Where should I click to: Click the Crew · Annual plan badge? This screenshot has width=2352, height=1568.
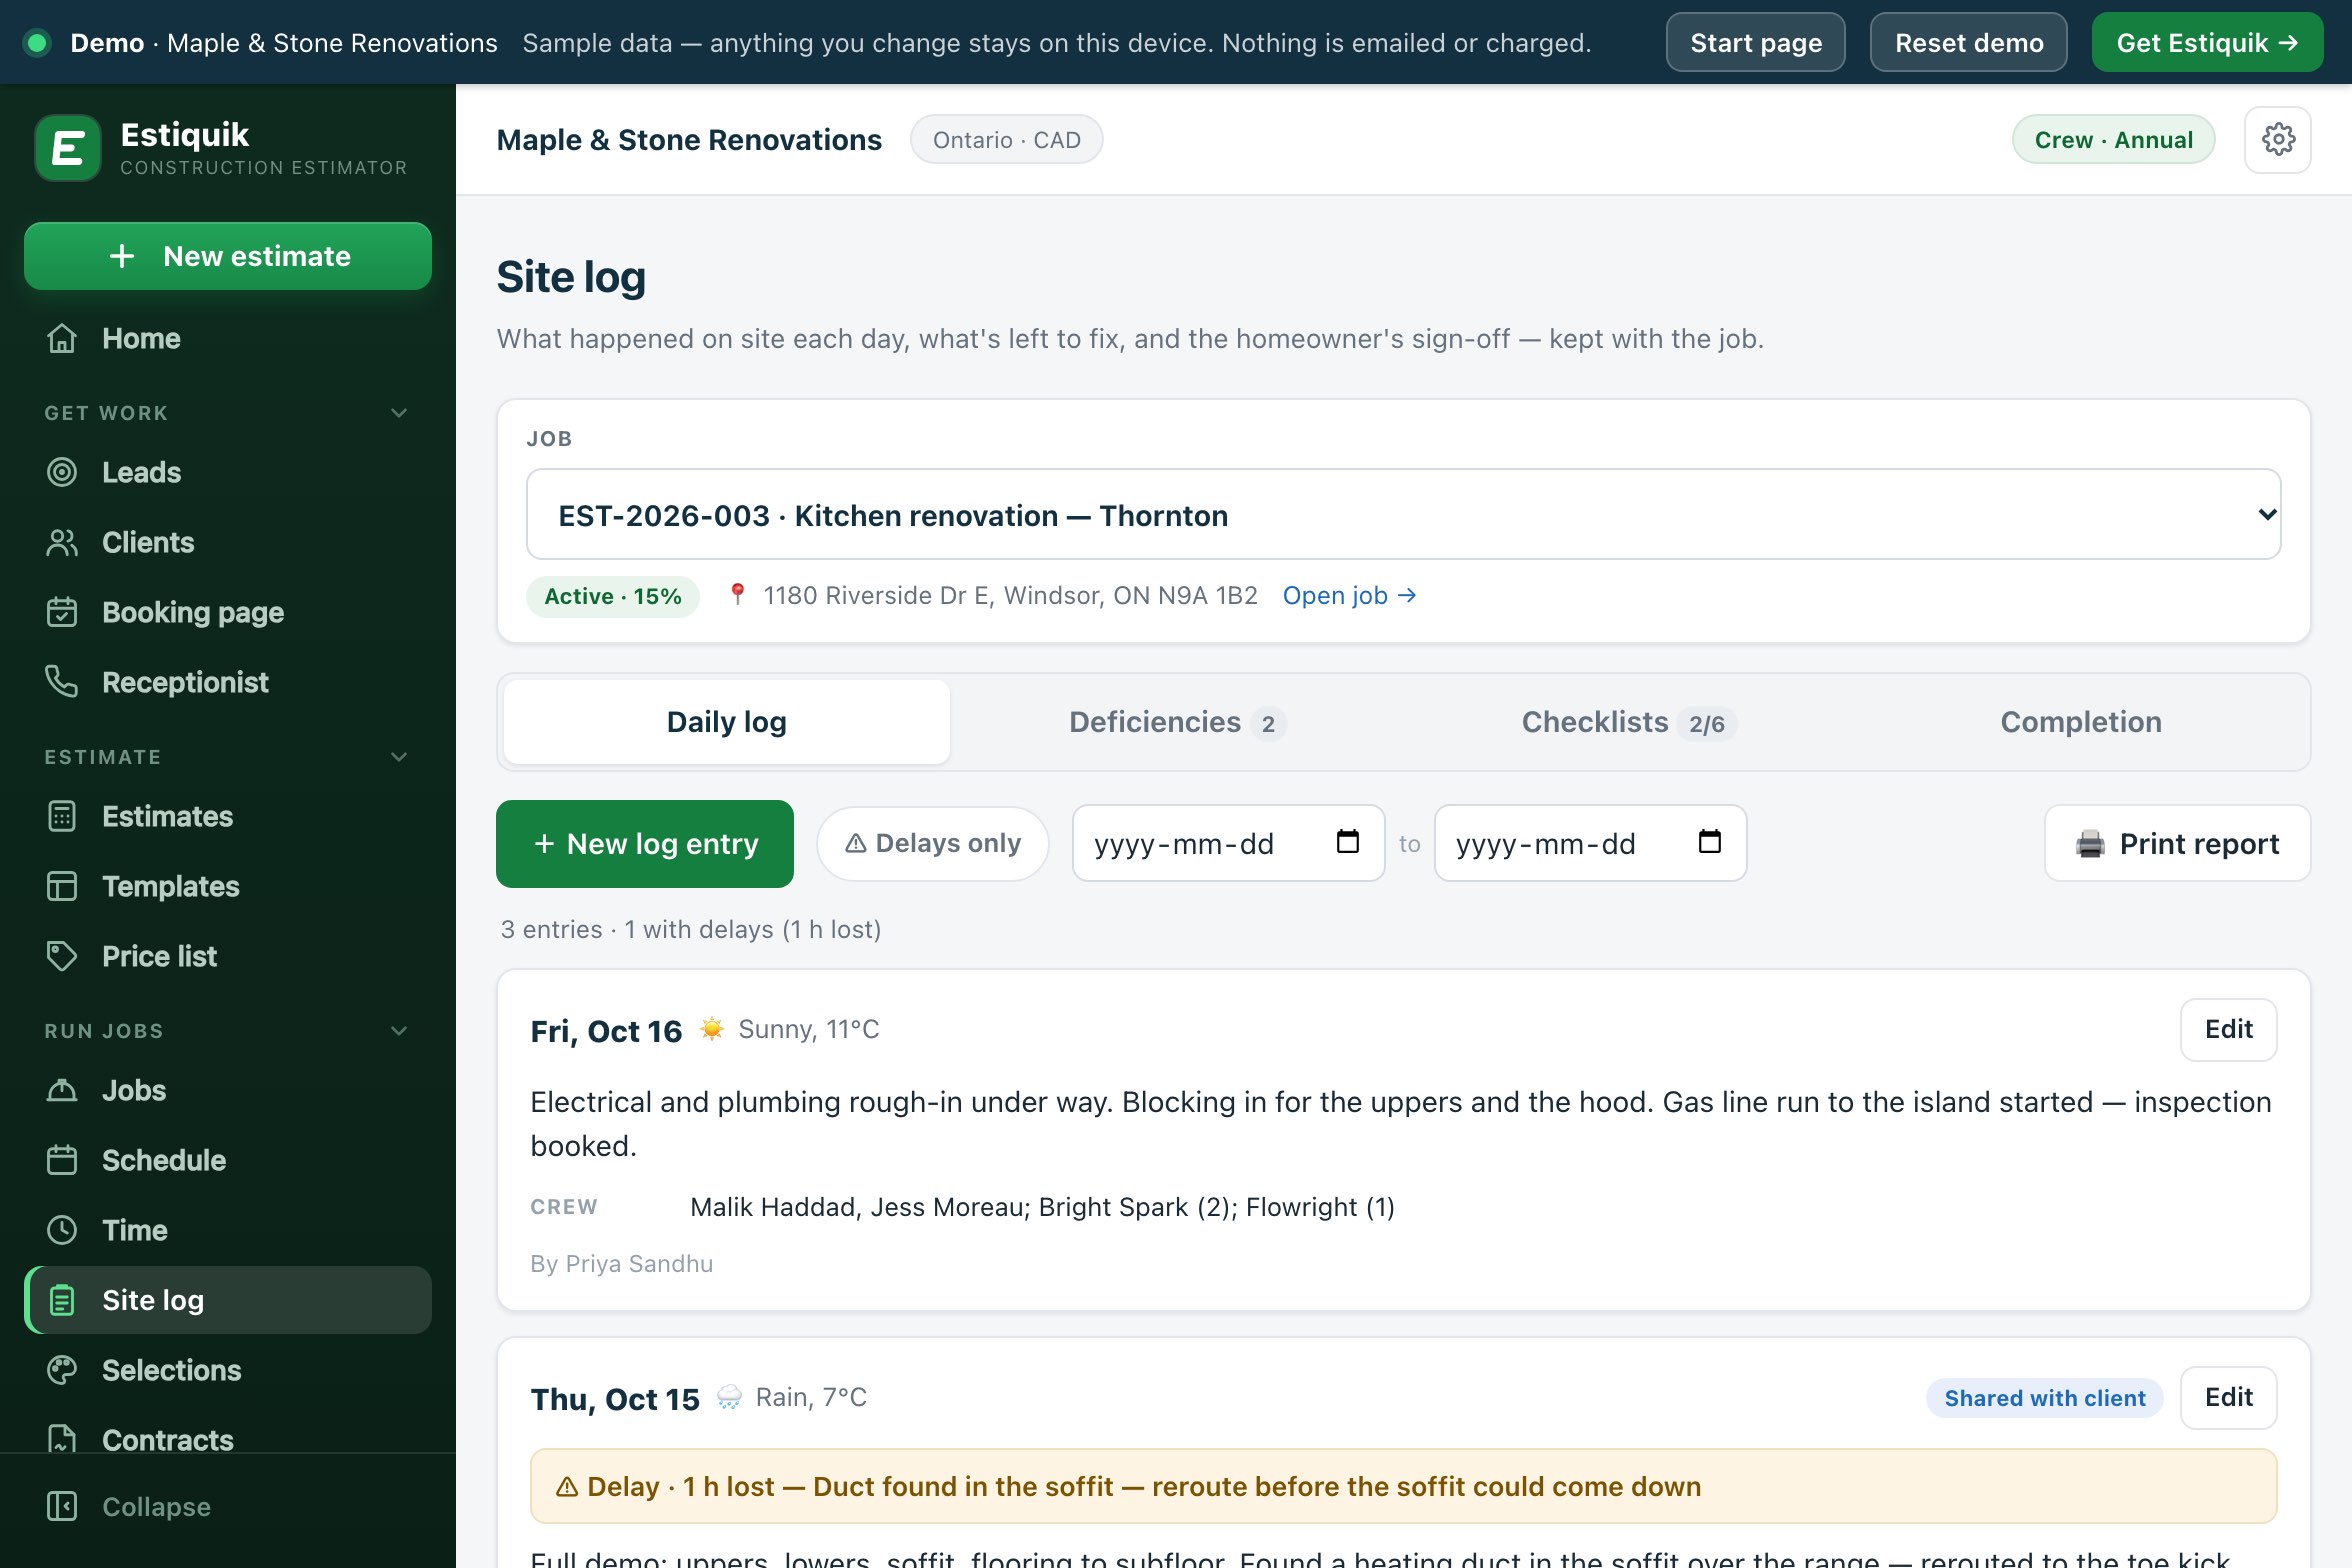[2113, 140]
